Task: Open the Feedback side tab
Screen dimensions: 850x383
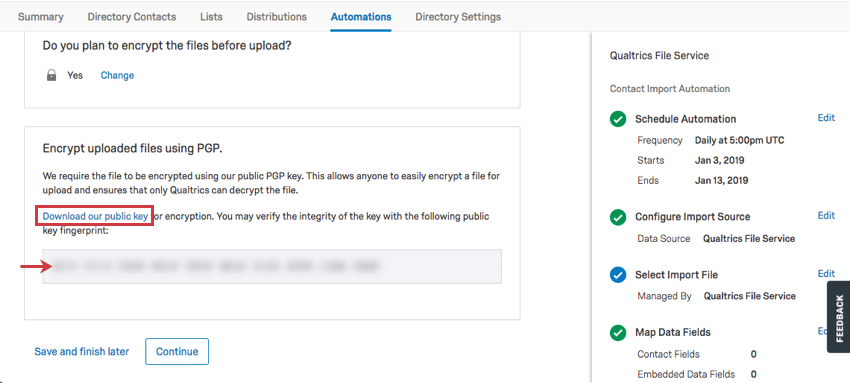Action: 839,317
